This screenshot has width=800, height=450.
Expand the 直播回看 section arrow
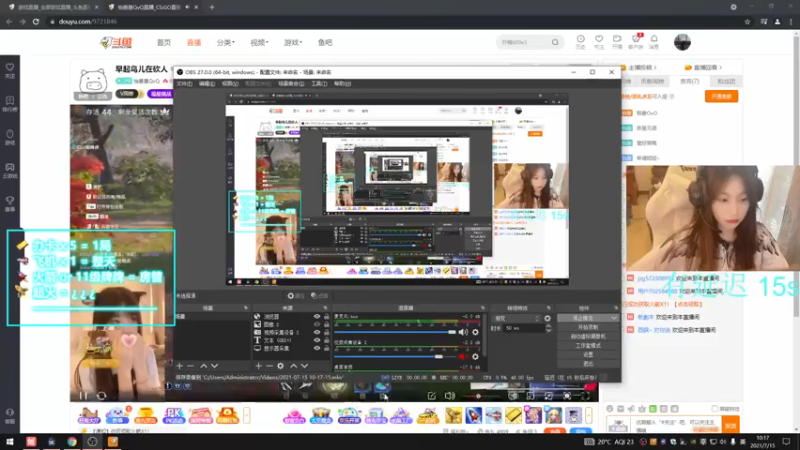(x=720, y=67)
